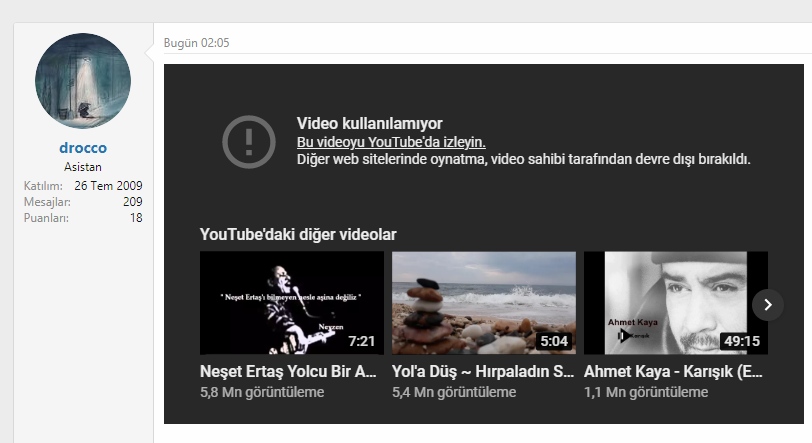The height and width of the screenshot is (443, 812).
Task: Click the Mesajlar count 209
Action: (x=133, y=202)
